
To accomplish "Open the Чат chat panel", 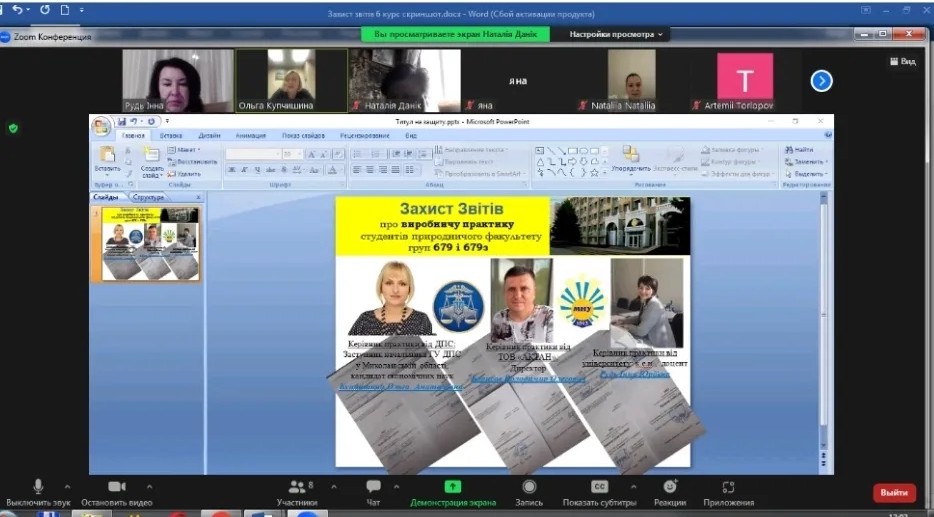I will point(373,488).
